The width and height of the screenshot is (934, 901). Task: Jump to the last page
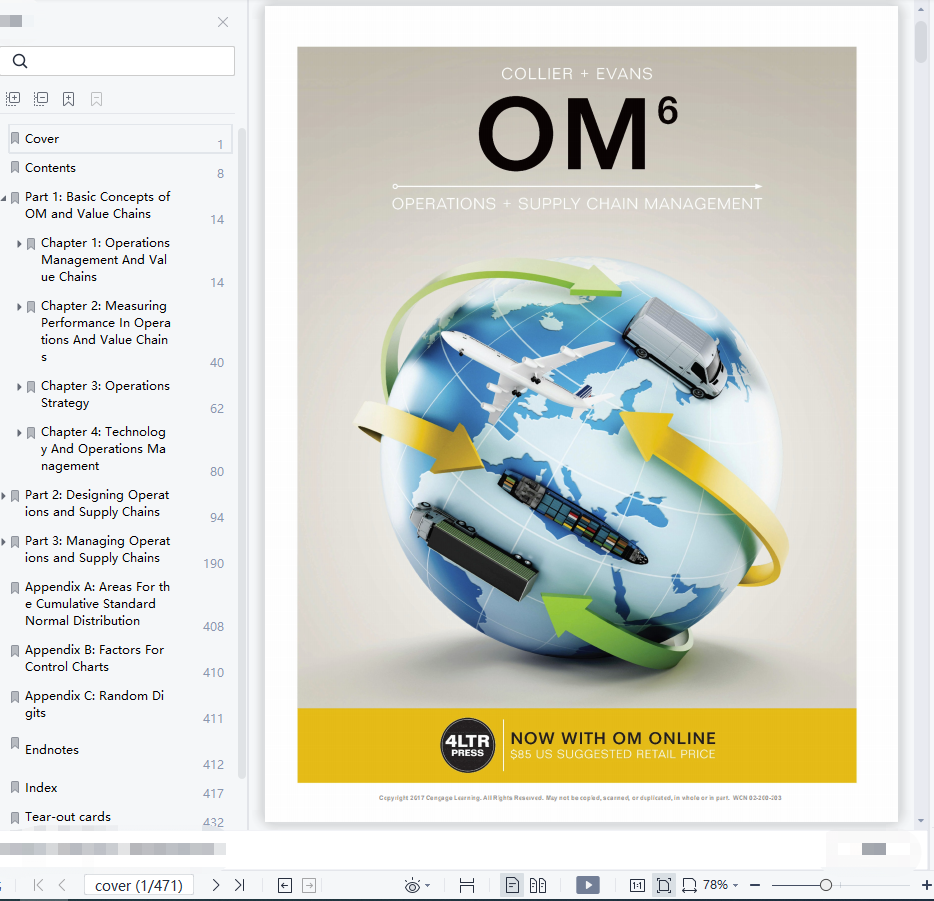pyautogui.click(x=239, y=886)
